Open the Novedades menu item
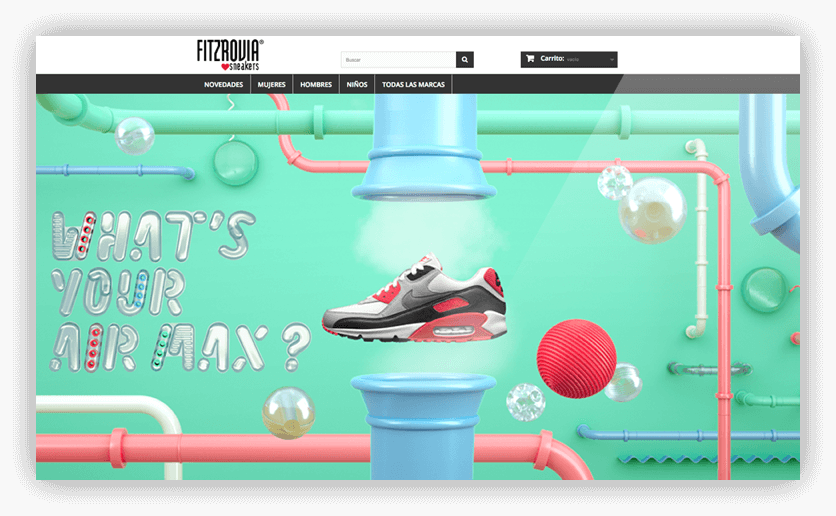The height and width of the screenshot is (516, 836). click(x=223, y=84)
